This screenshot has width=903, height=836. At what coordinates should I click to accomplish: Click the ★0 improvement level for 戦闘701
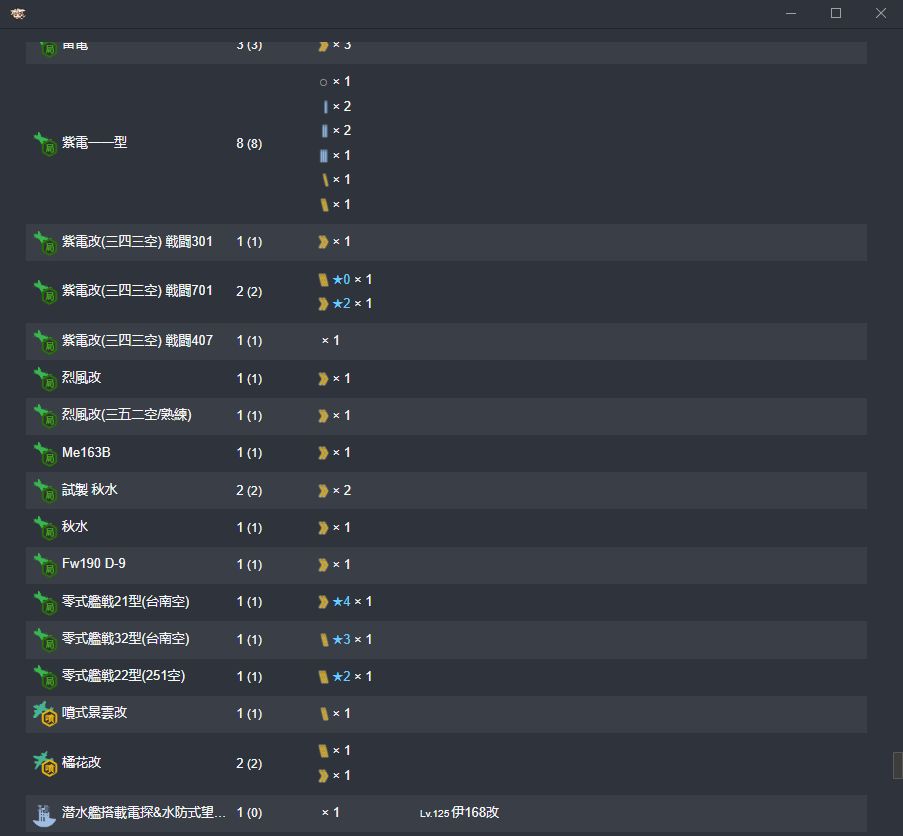(x=342, y=280)
